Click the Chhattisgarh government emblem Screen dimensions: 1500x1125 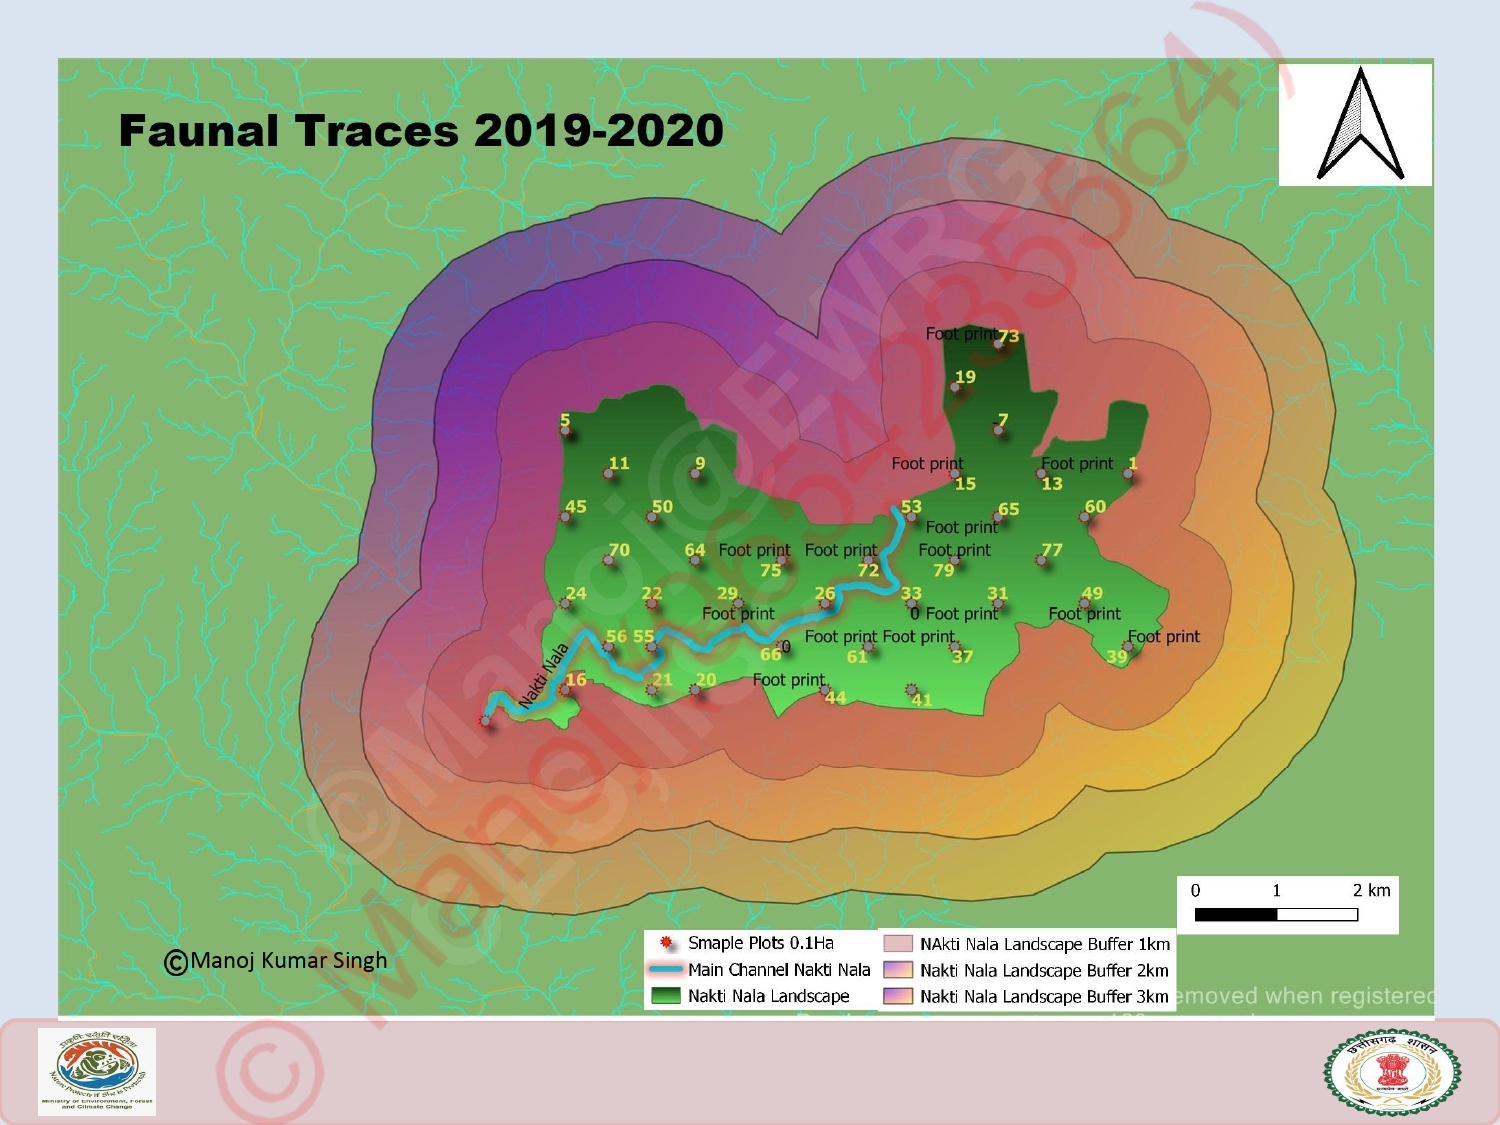click(1392, 1072)
